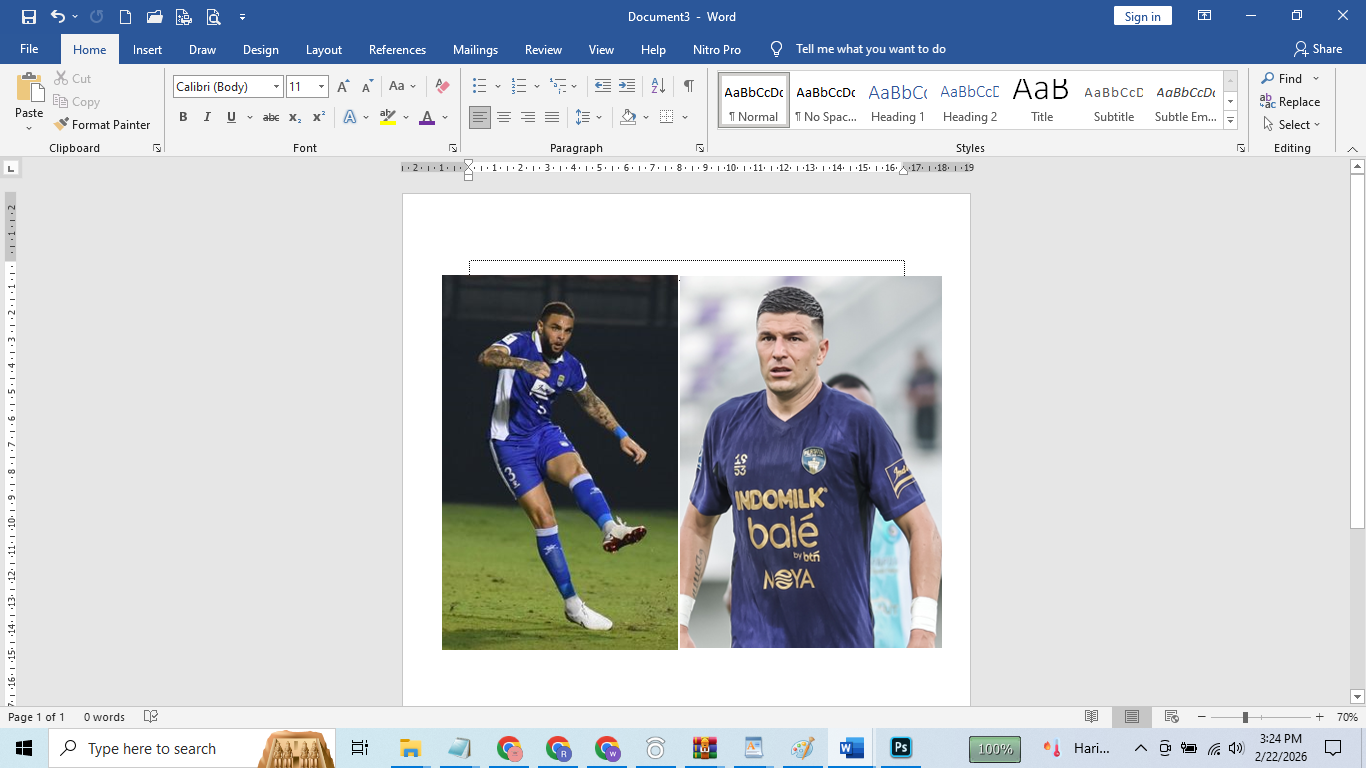Screen dimensions: 1366x768
Task: Switch to the Insert tab
Action: [x=147, y=49]
